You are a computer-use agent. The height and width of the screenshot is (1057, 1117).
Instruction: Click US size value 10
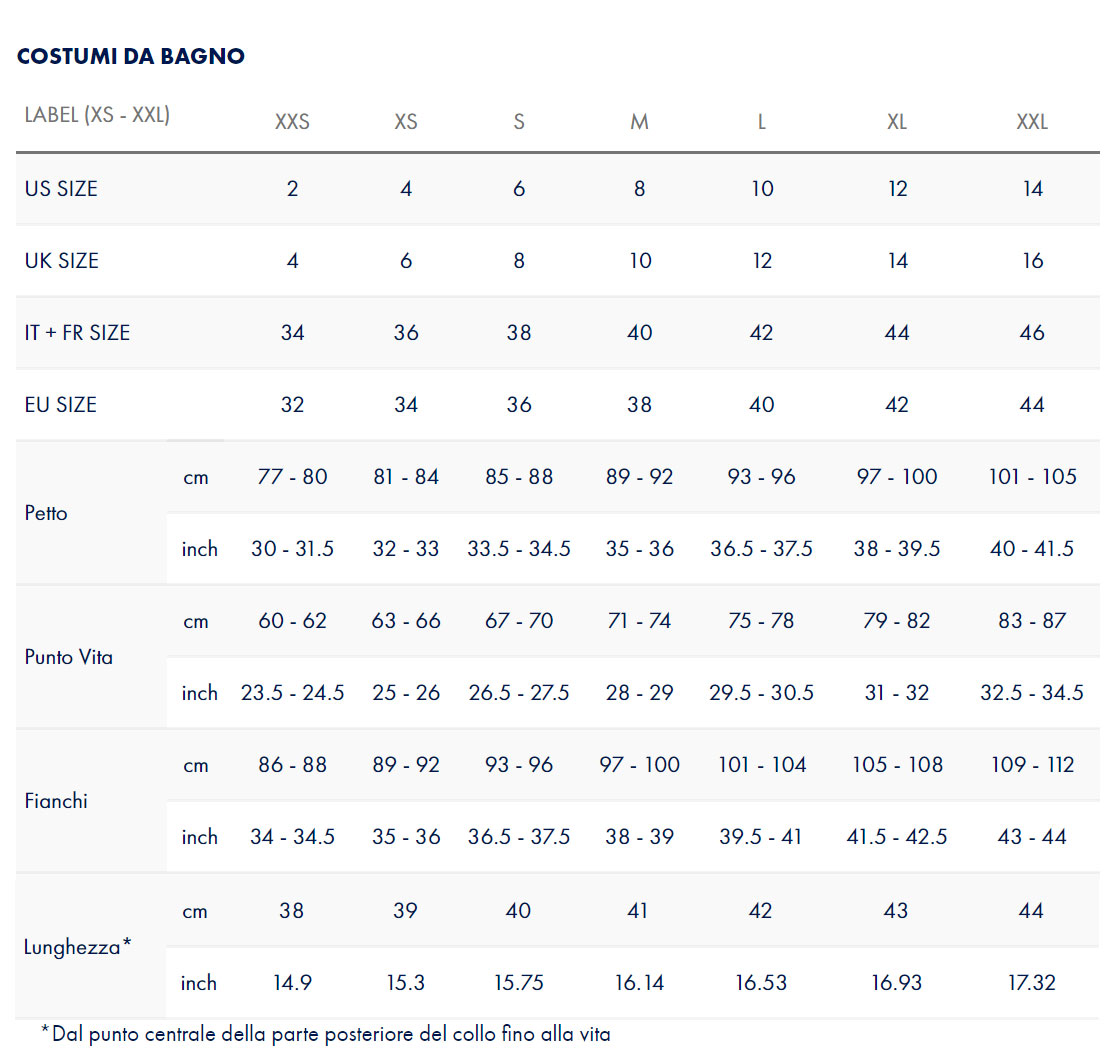click(762, 189)
